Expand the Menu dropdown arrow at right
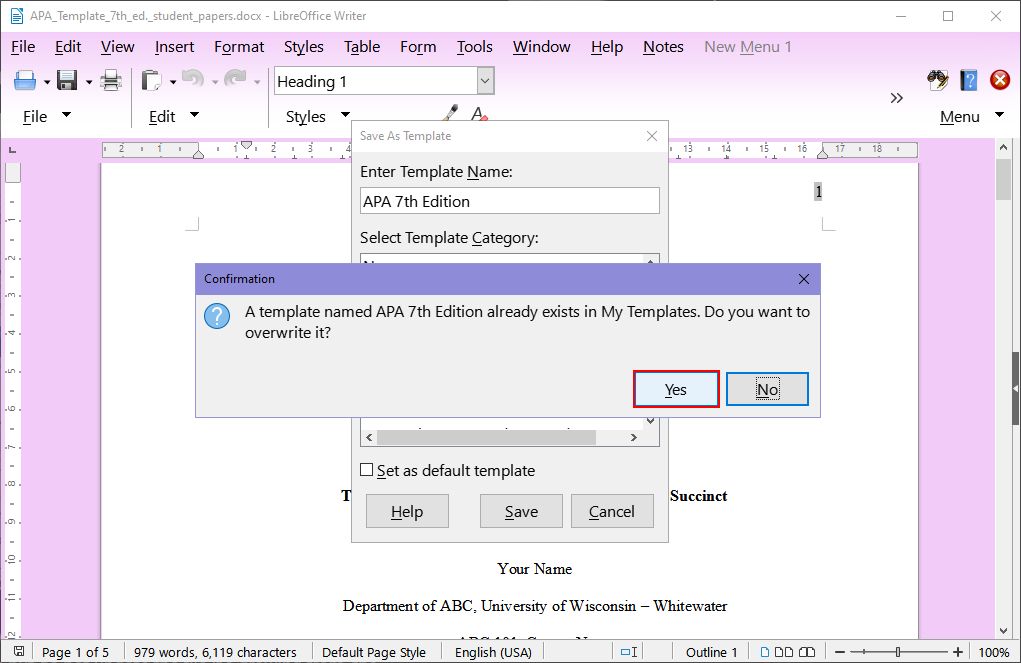 pos(999,115)
